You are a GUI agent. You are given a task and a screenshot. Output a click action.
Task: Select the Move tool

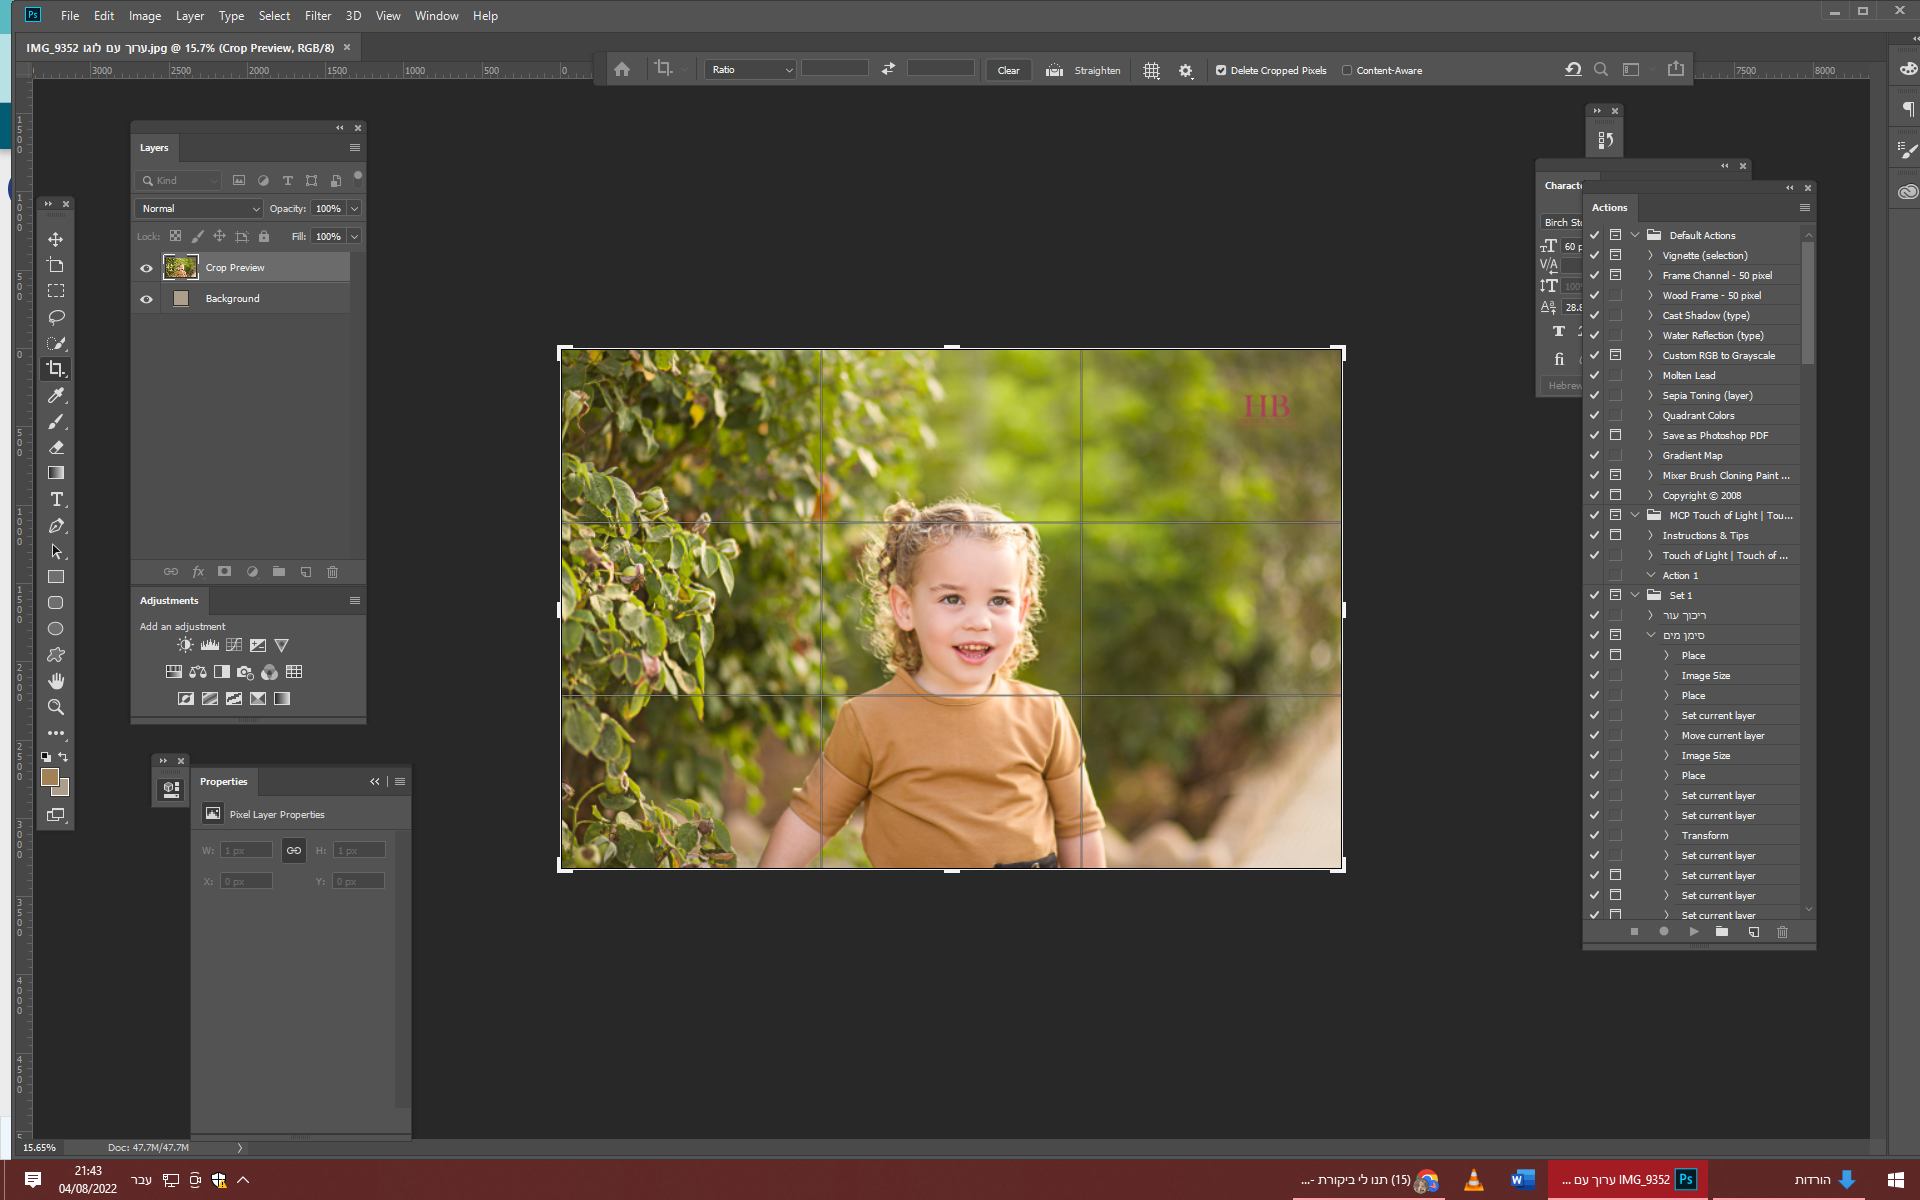tap(56, 239)
